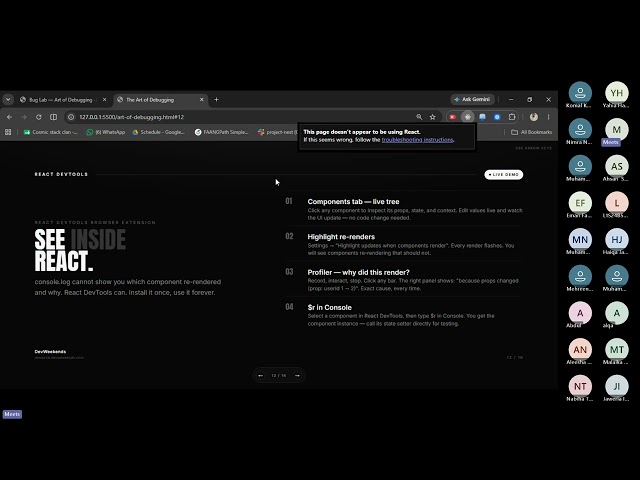Go to previous slide arrow
The image size is (640, 480).
(x=260, y=376)
